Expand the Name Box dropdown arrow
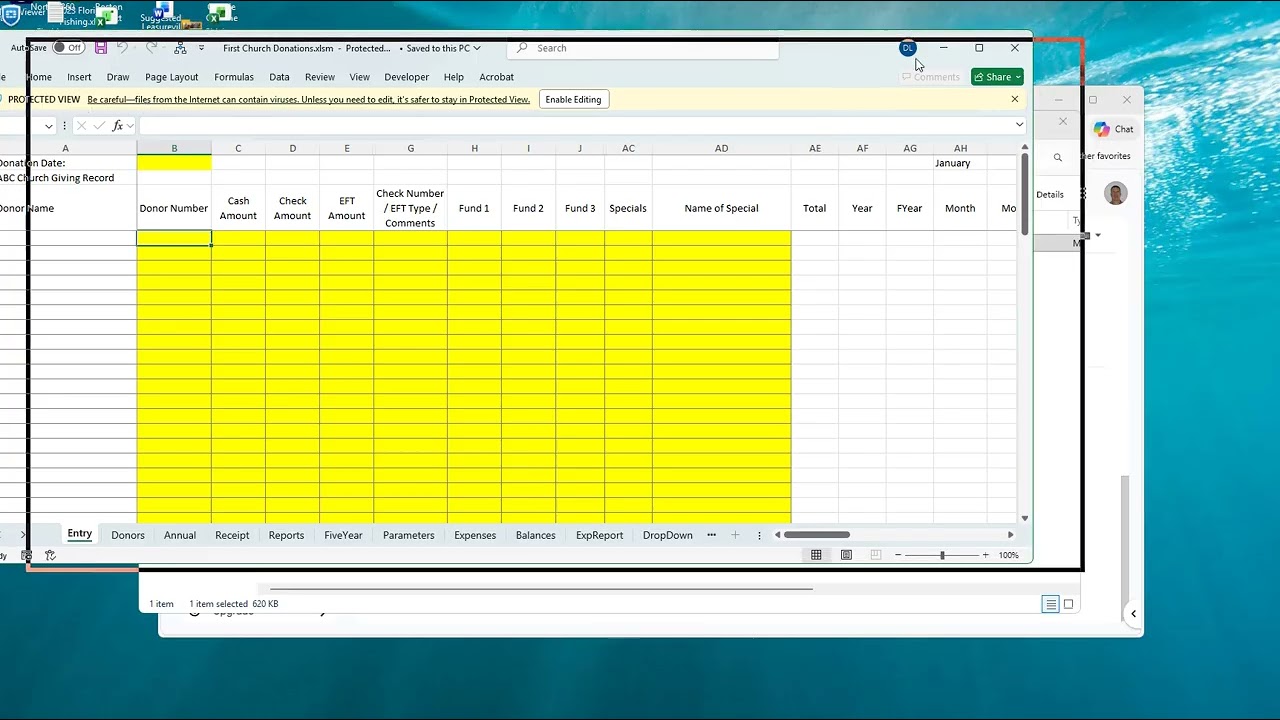Viewport: 1280px width, 720px height. (48, 126)
